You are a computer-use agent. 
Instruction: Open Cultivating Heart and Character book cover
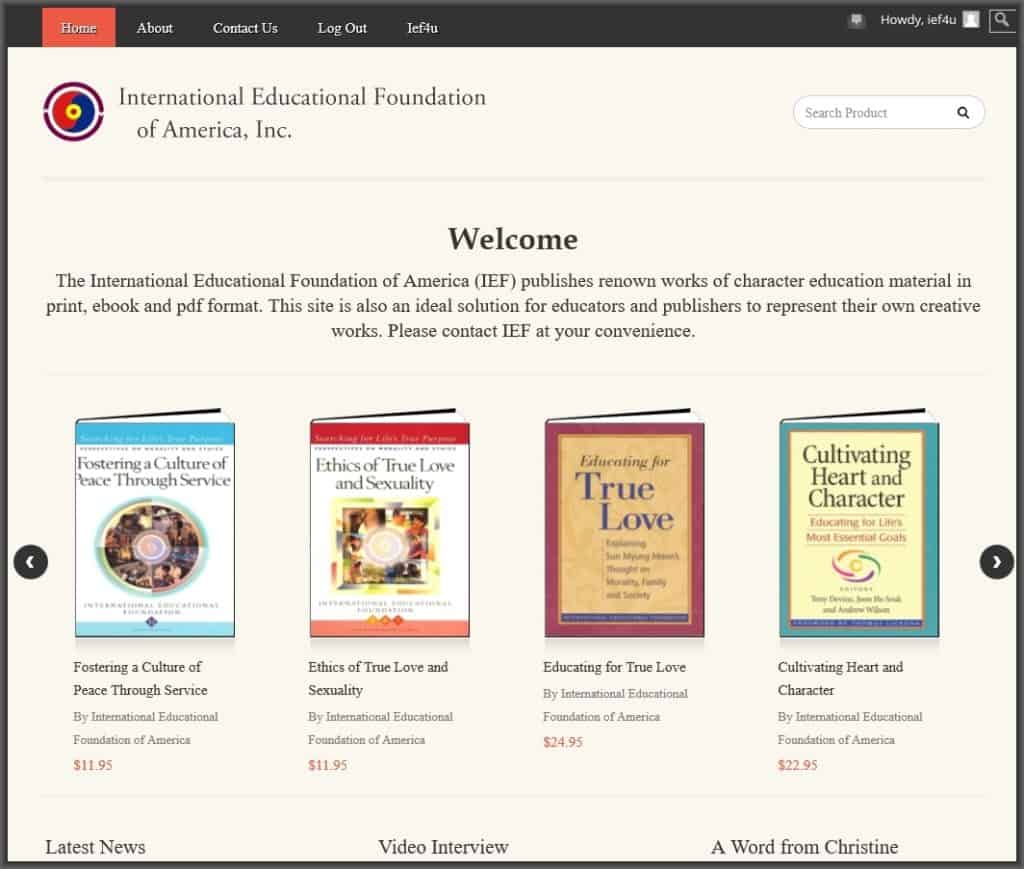pos(859,524)
